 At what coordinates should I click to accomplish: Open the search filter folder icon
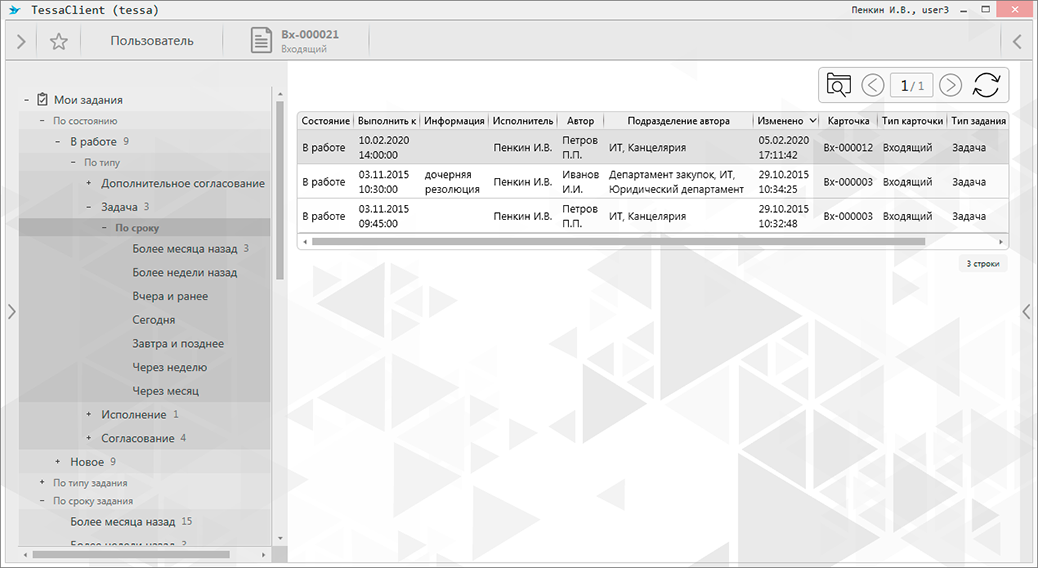point(838,85)
